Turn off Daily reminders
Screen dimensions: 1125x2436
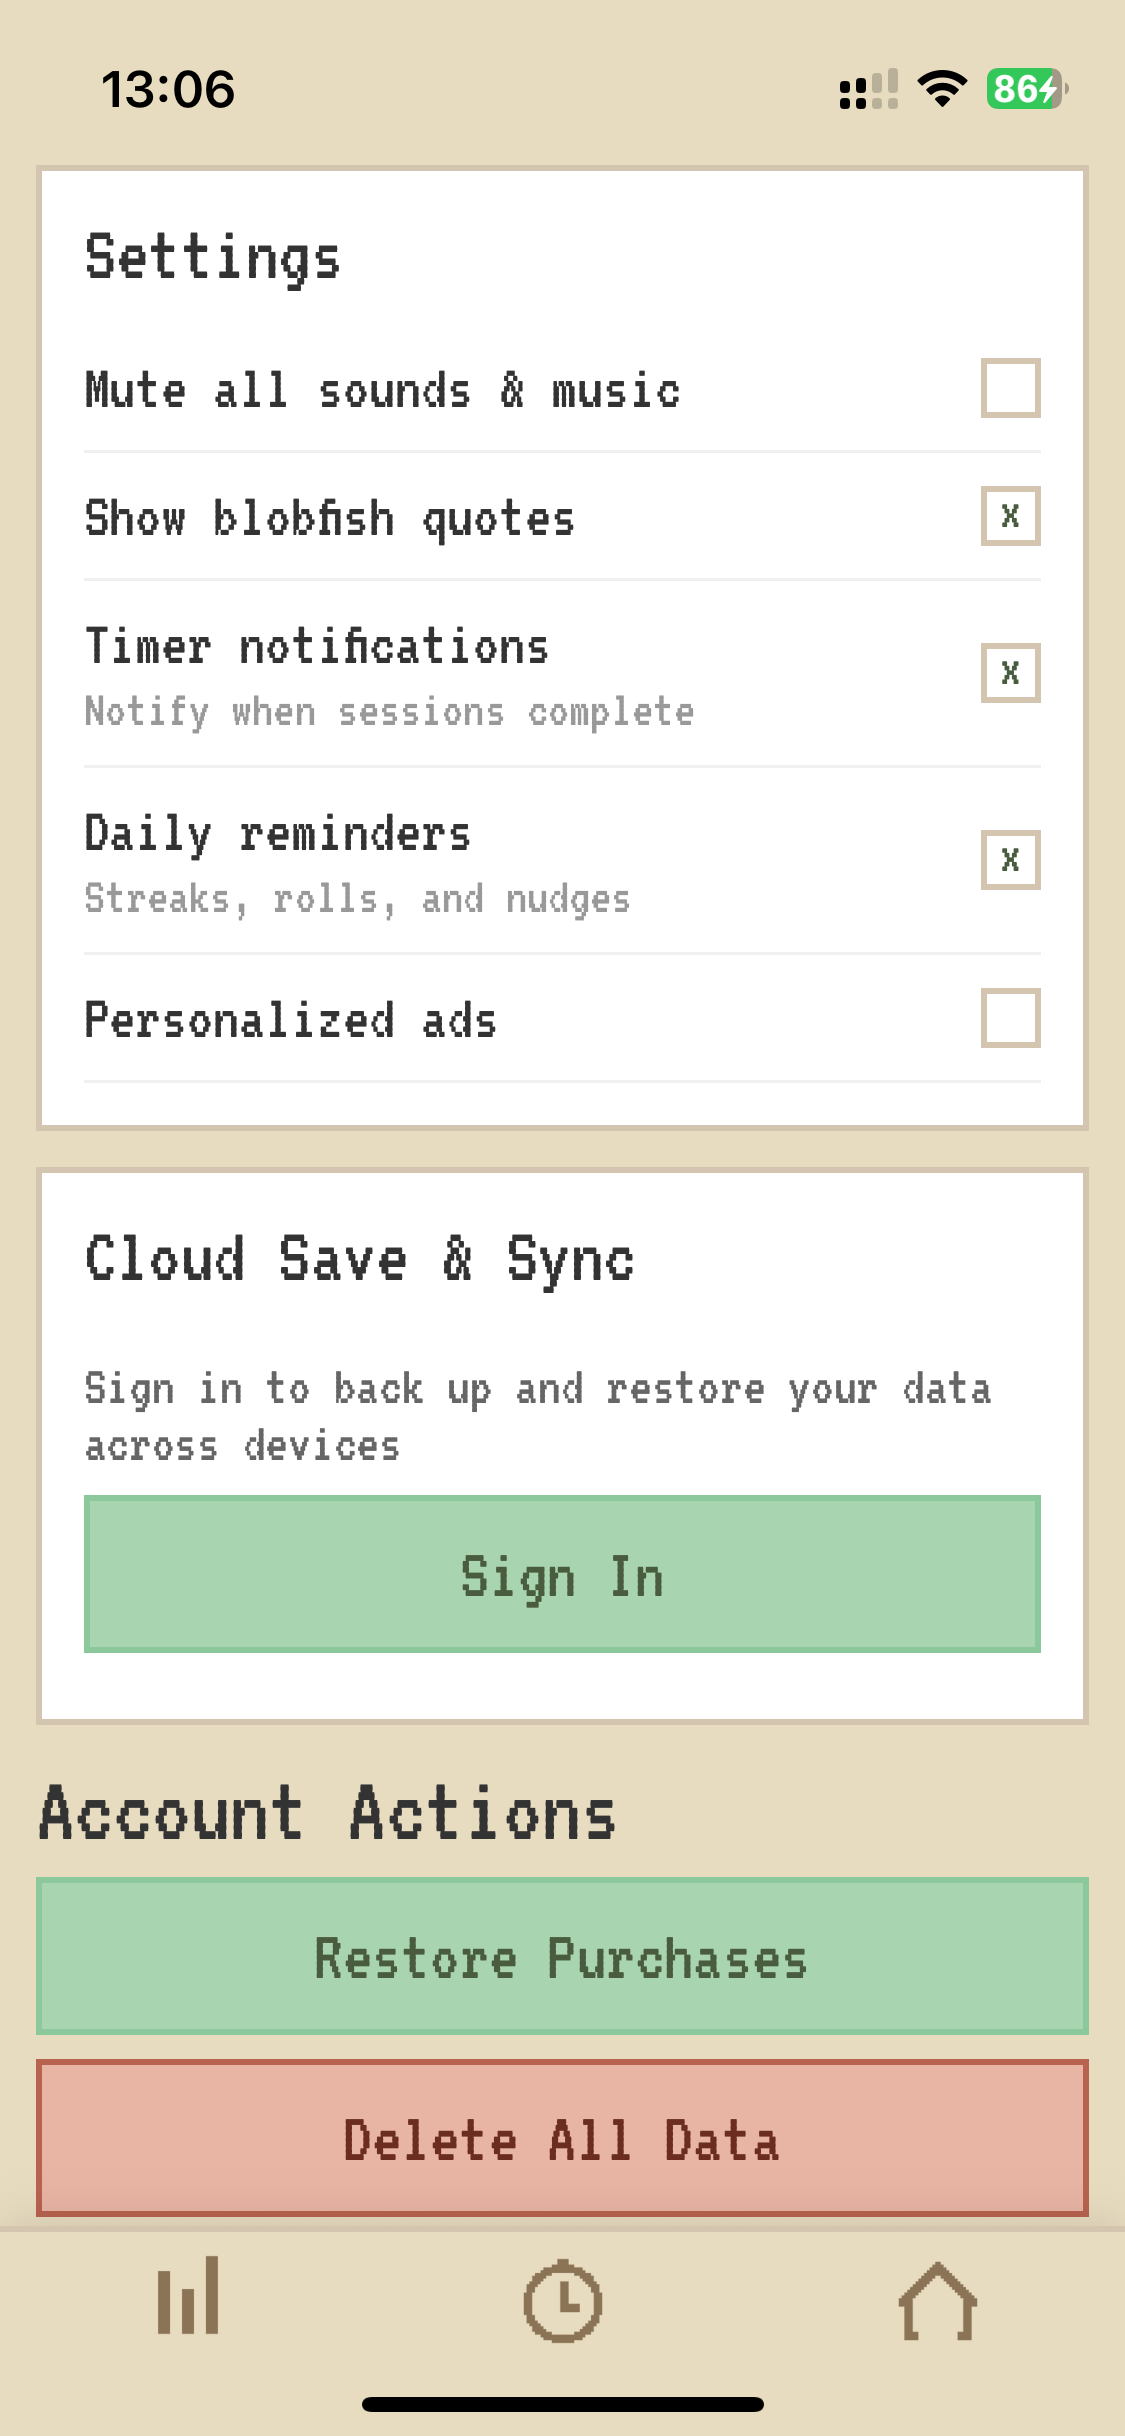pyautogui.click(x=1009, y=858)
